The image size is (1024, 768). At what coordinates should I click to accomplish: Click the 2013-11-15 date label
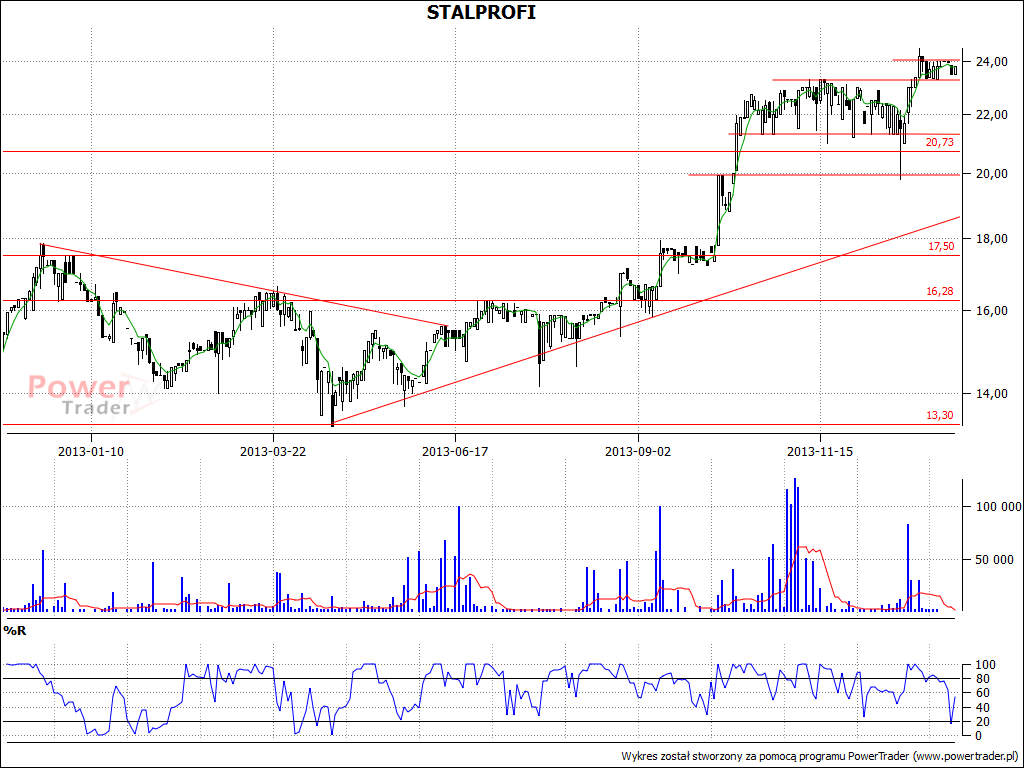(820, 451)
